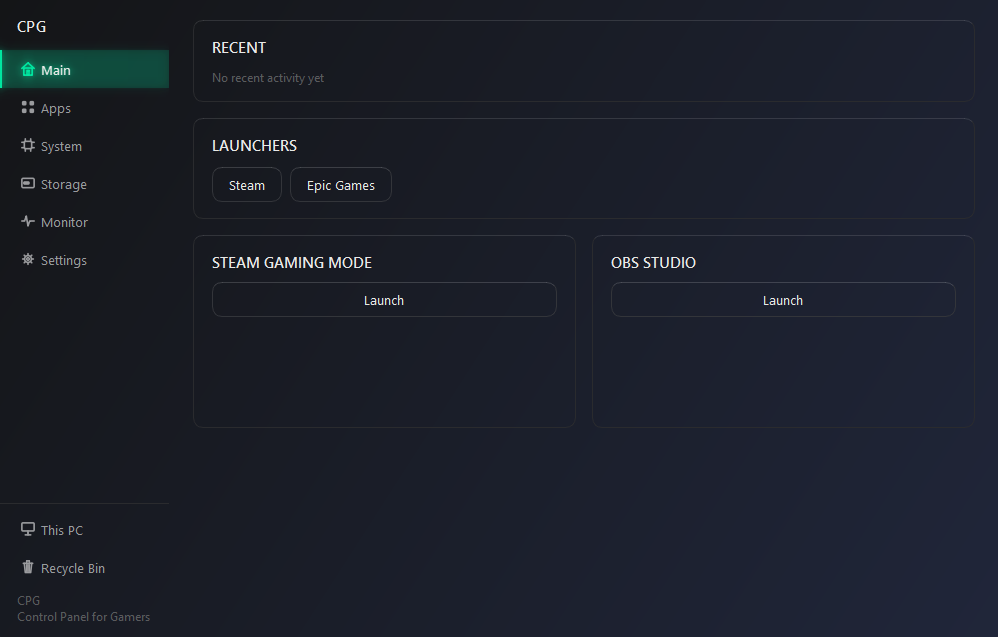Click the RECENT heading

coord(239,48)
